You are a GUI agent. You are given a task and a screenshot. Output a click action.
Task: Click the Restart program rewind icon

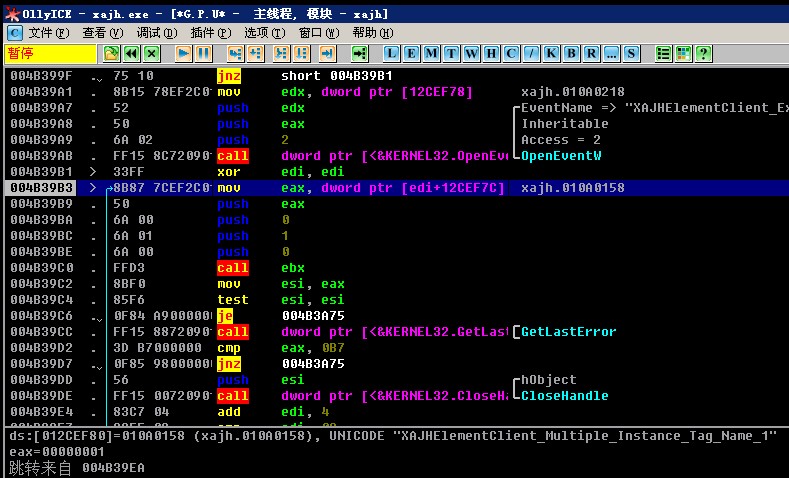[x=131, y=53]
